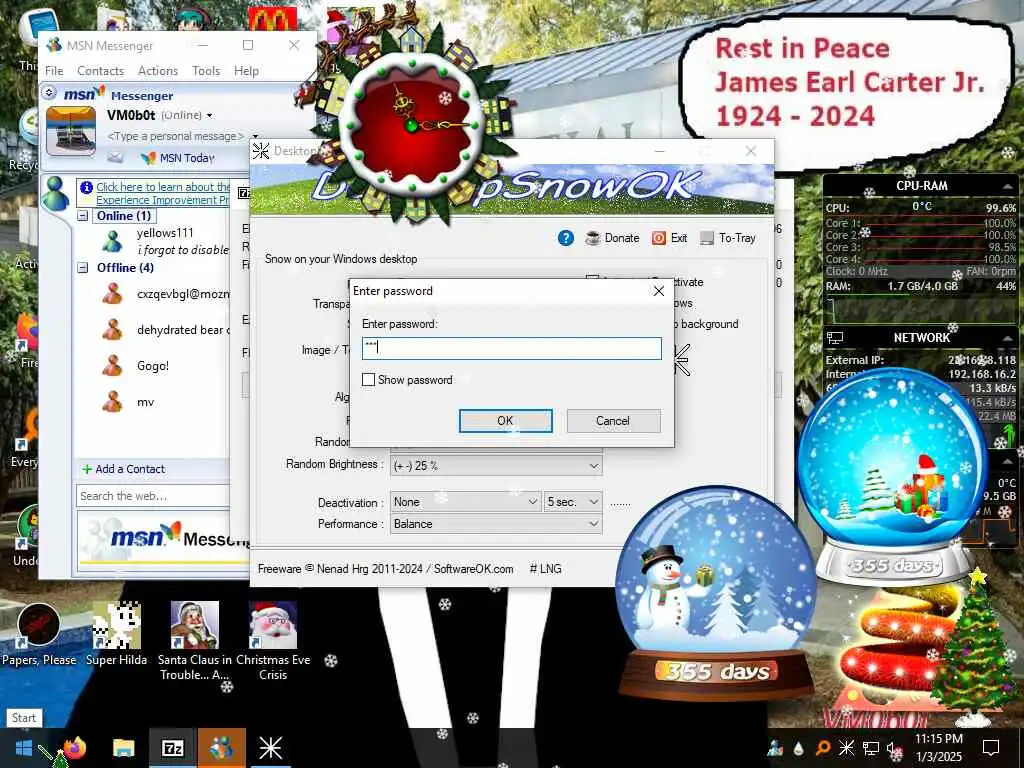This screenshot has width=1024, height=768.
Task: Click the Donate coffee cup icon
Action: coord(592,238)
